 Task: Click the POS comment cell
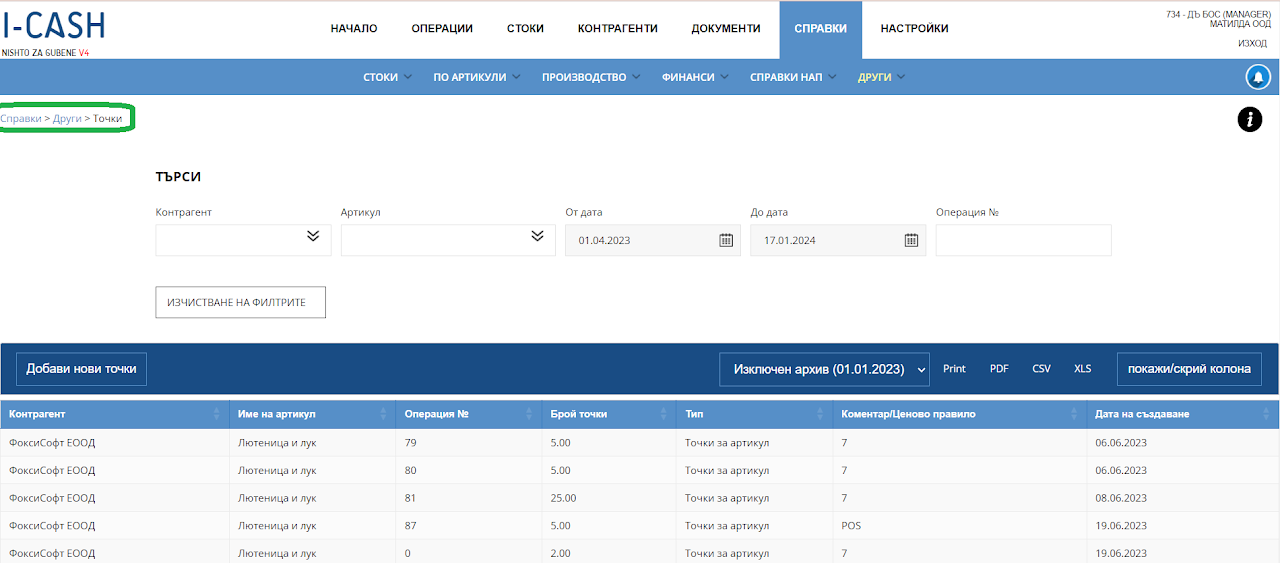point(960,526)
